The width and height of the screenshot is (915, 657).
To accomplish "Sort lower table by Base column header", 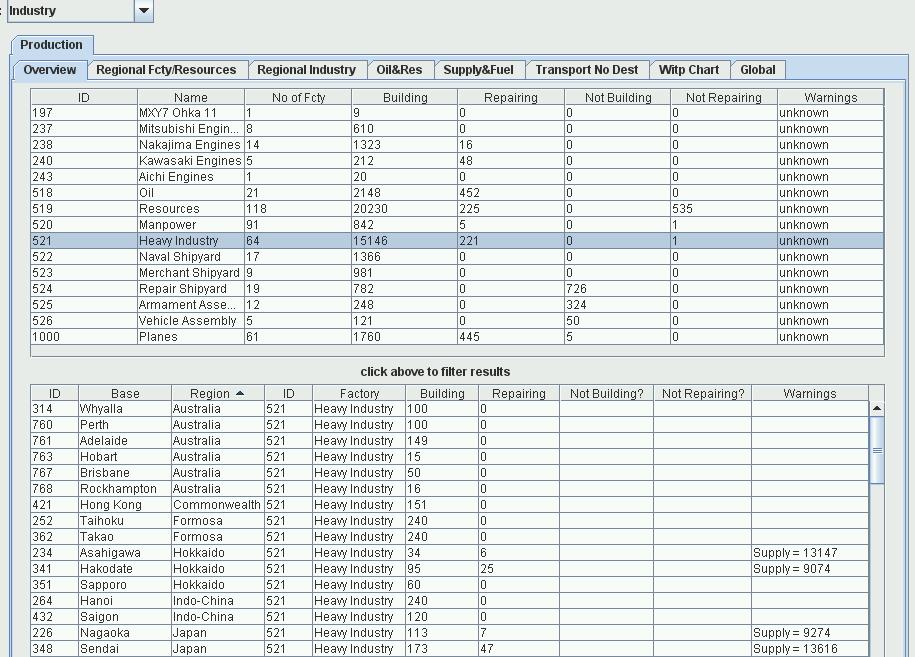I will pos(125,394).
